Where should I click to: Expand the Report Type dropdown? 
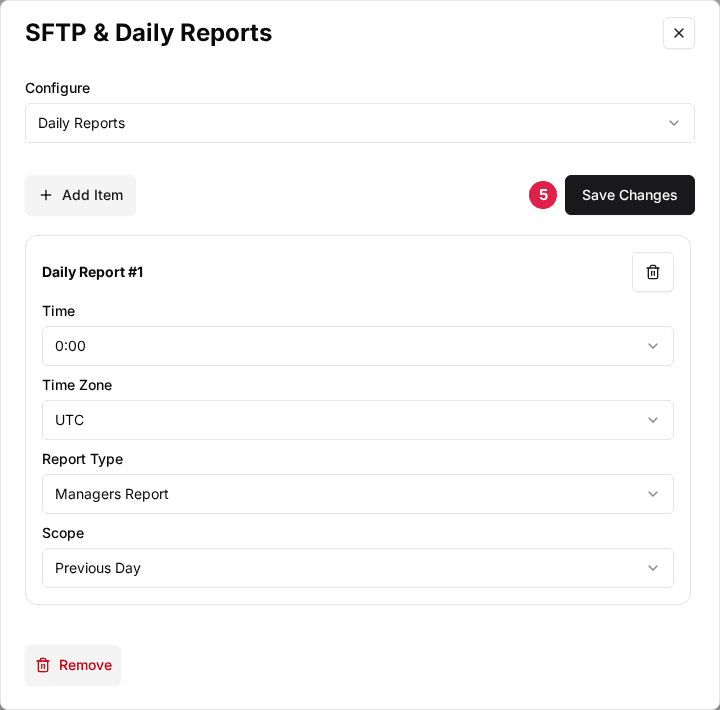[358, 494]
